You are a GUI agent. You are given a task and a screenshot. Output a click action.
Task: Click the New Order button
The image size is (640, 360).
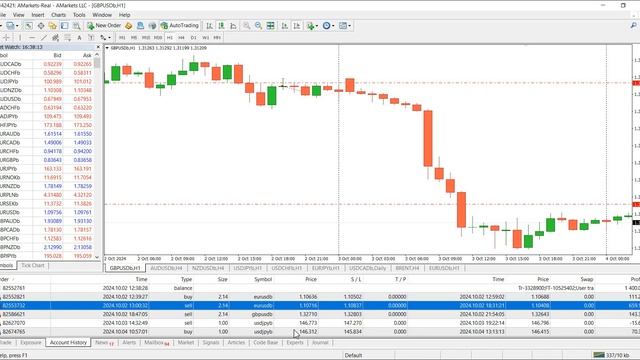point(104,25)
